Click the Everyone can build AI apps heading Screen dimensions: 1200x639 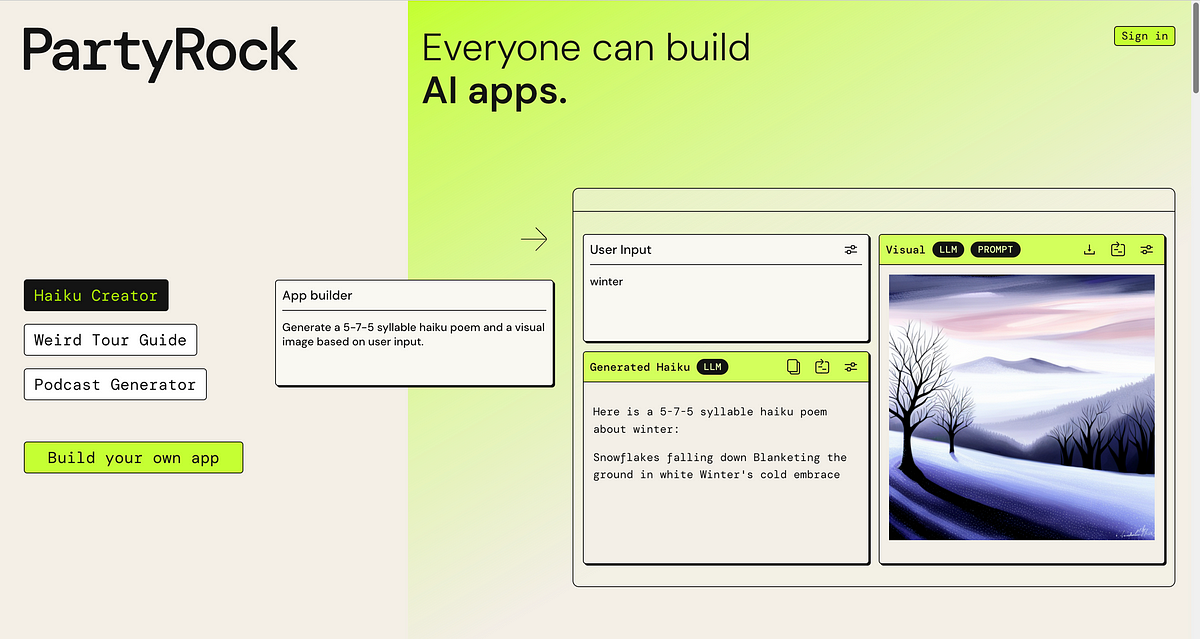click(586, 69)
